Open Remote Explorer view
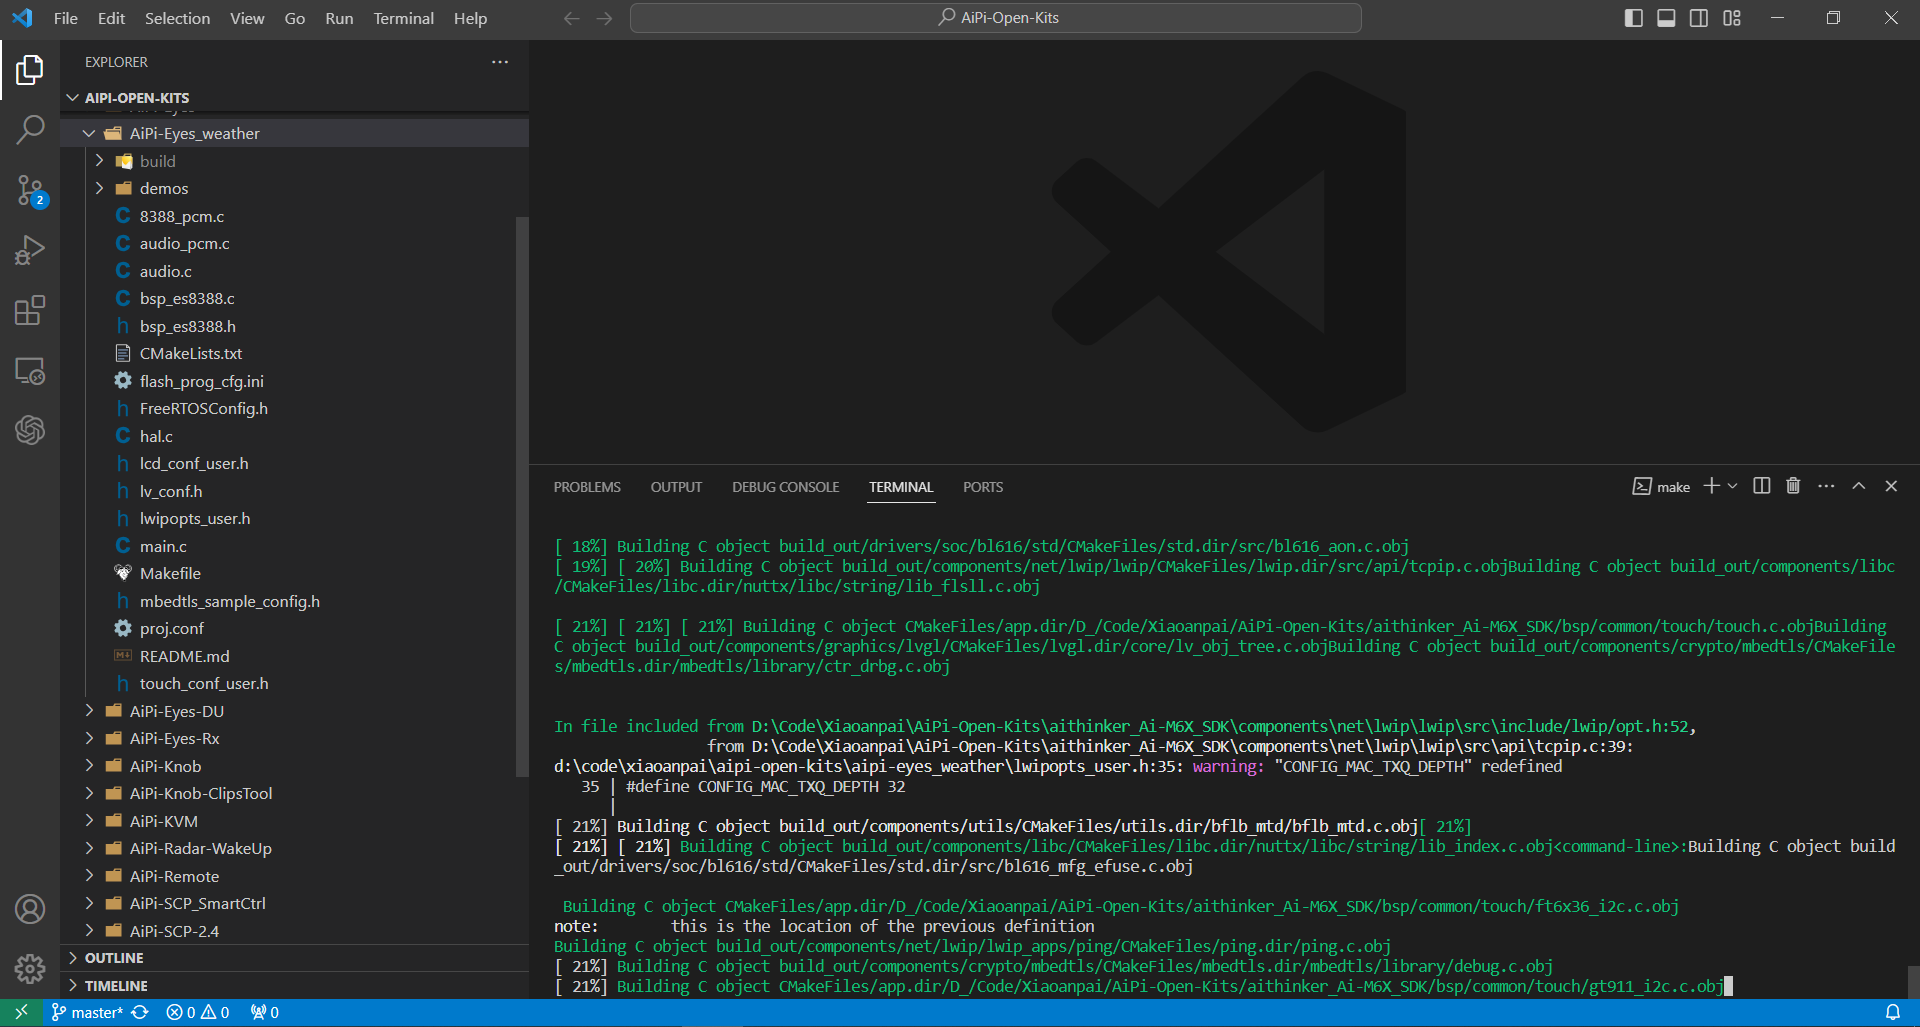The height and width of the screenshot is (1027, 1920). coord(30,371)
